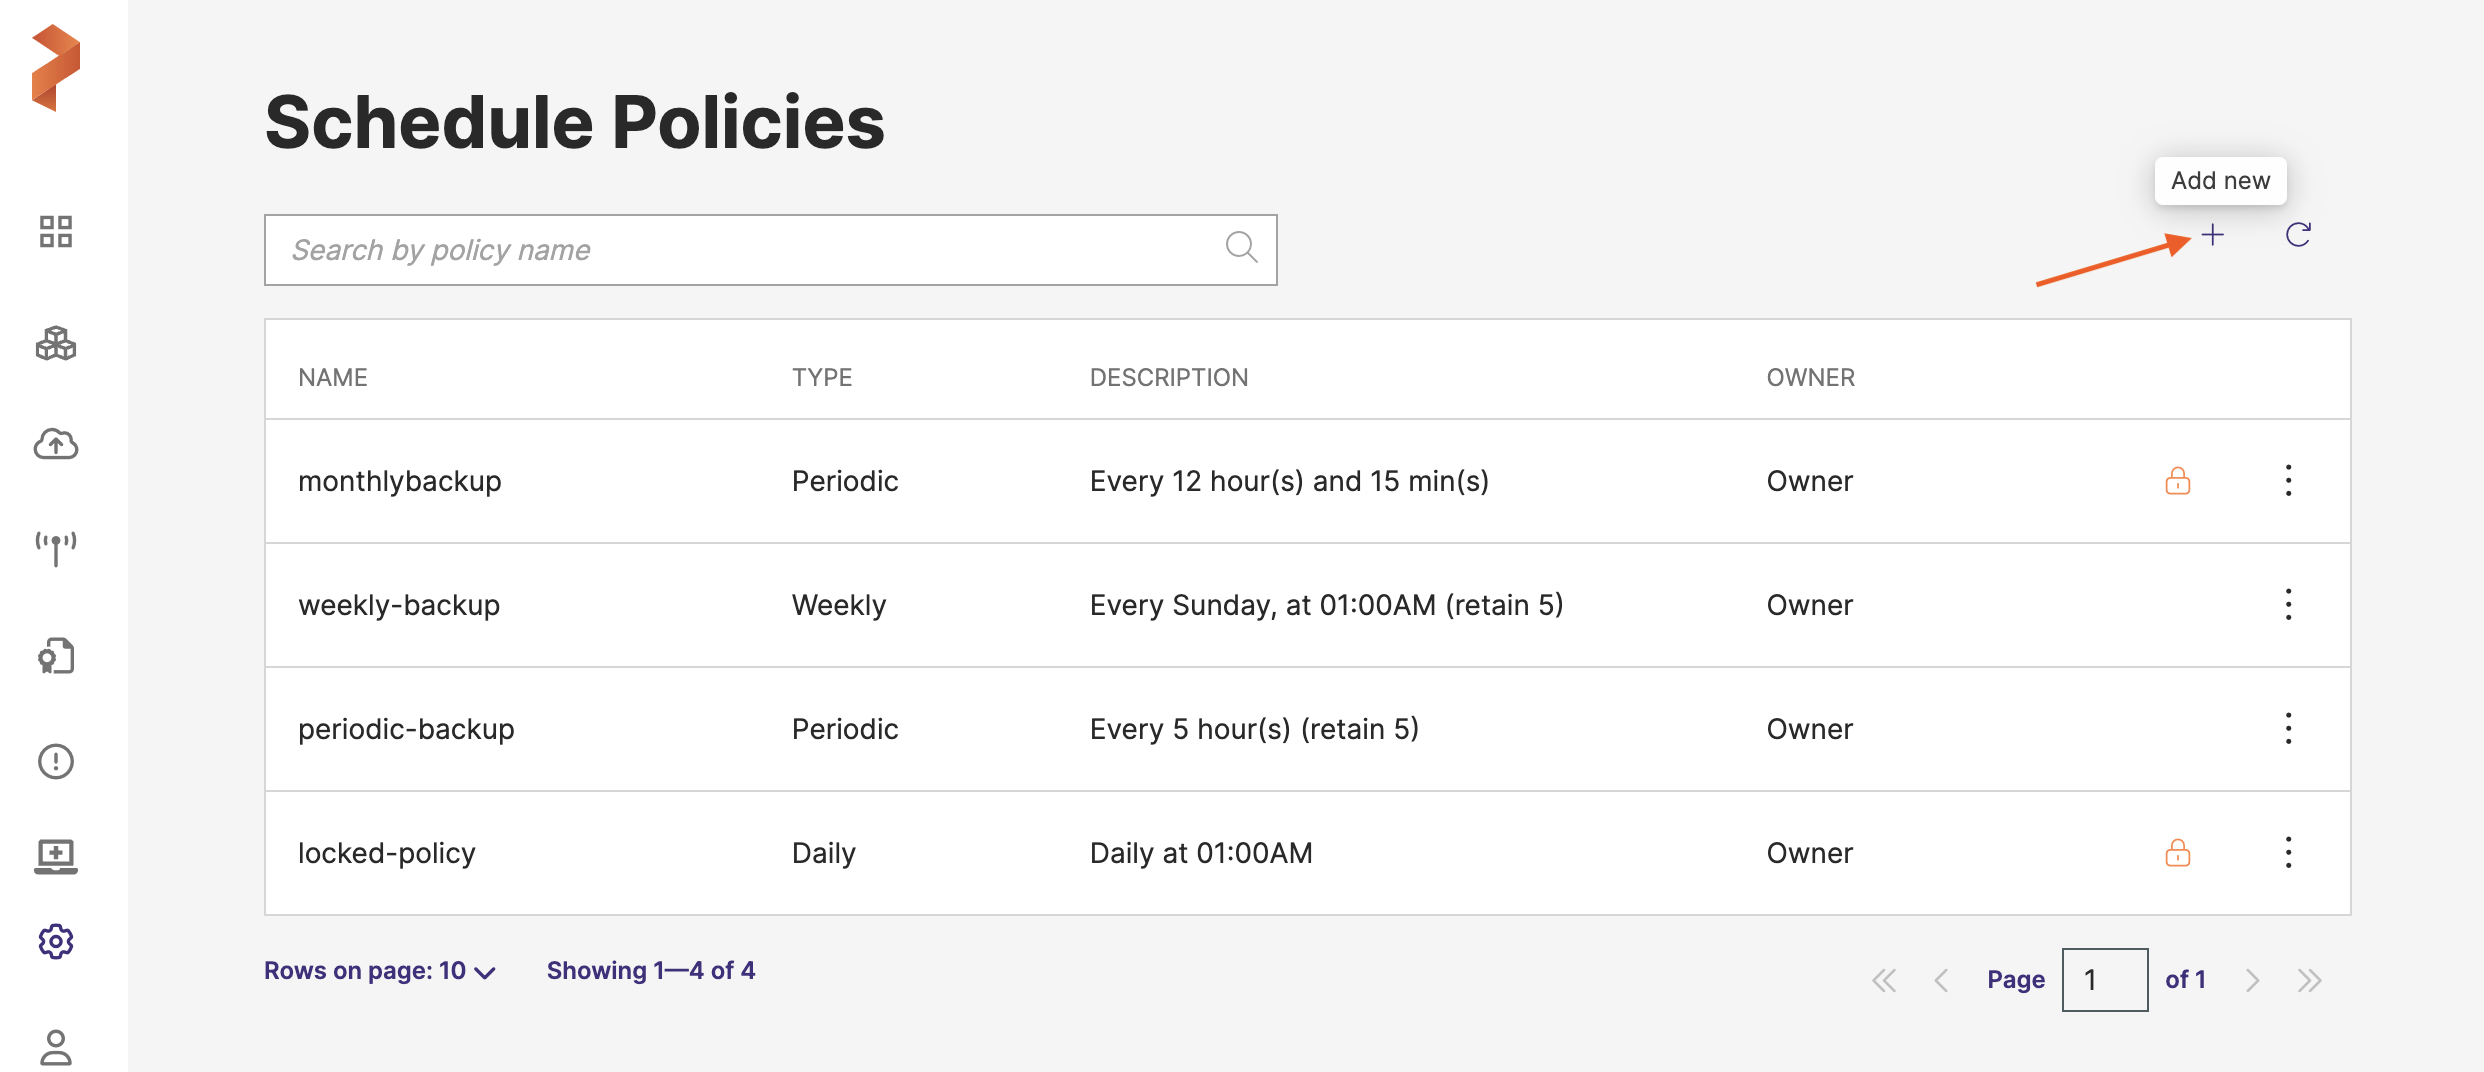Click the plus icon to add new policy
Image resolution: width=2484 pixels, height=1072 pixels.
pos(2212,235)
